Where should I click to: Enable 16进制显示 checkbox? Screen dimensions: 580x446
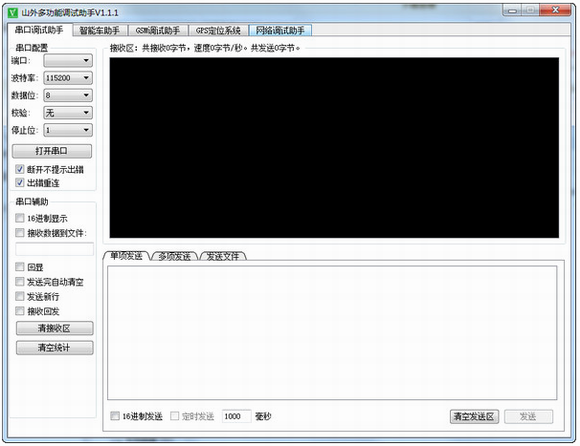[20, 218]
